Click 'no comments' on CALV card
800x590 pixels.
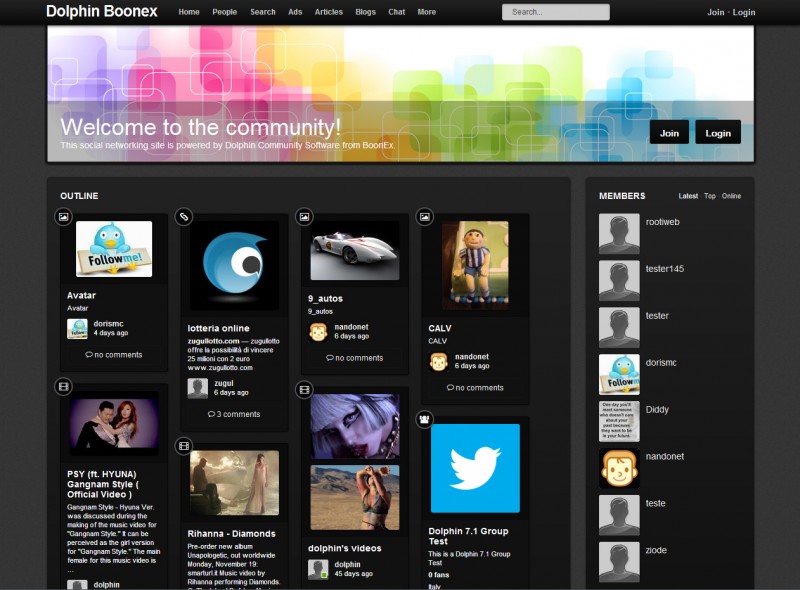coord(475,388)
